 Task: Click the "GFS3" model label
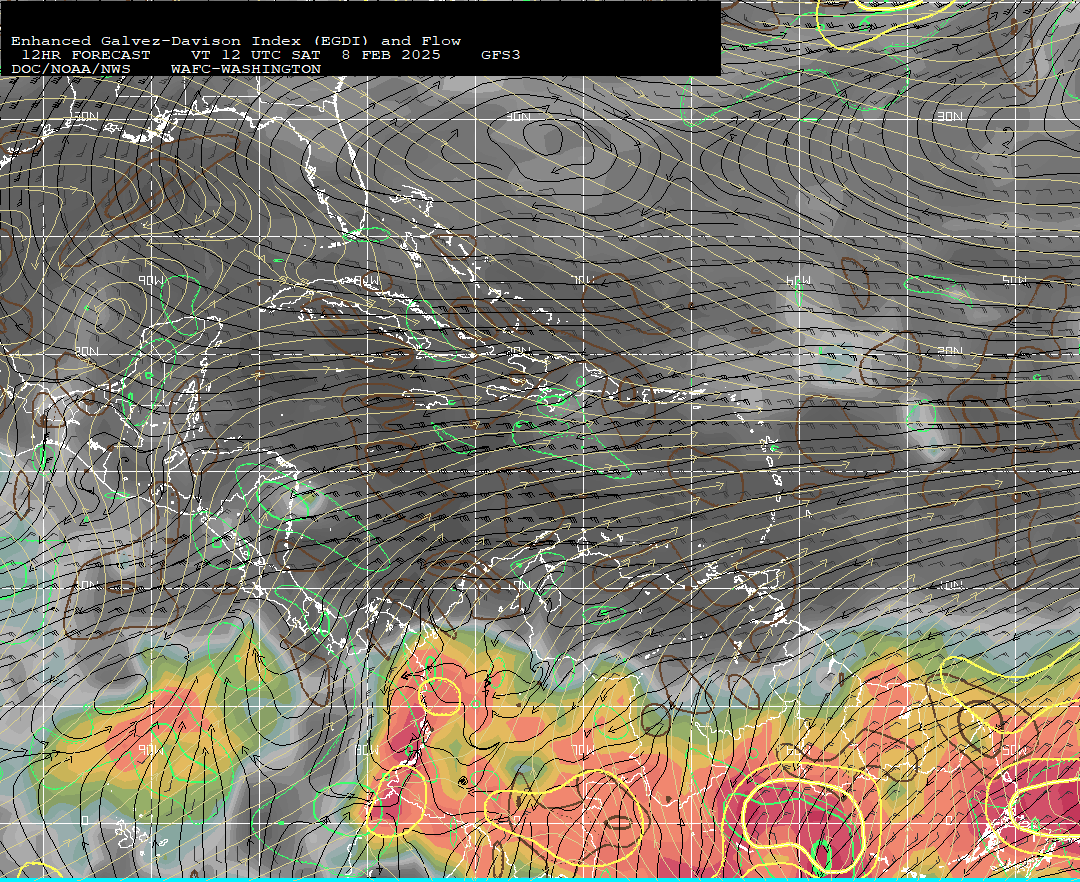(x=501, y=55)
